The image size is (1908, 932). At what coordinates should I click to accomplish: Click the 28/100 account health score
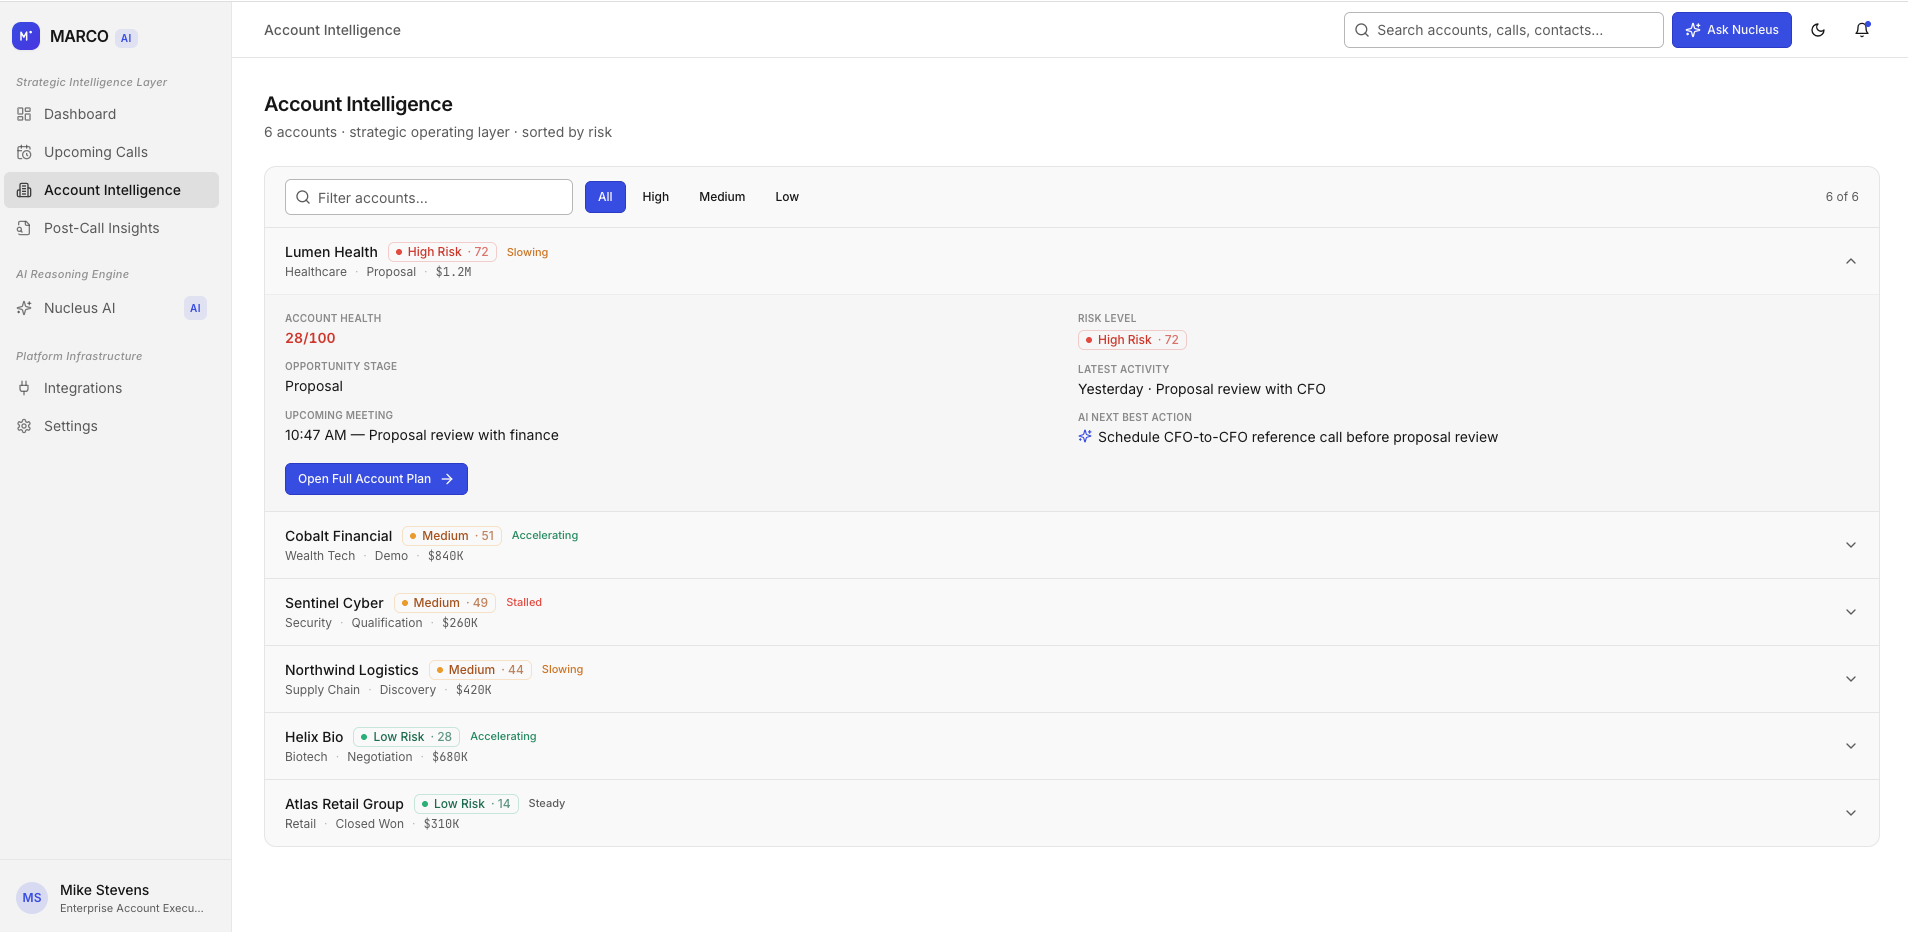click(310, 338)
